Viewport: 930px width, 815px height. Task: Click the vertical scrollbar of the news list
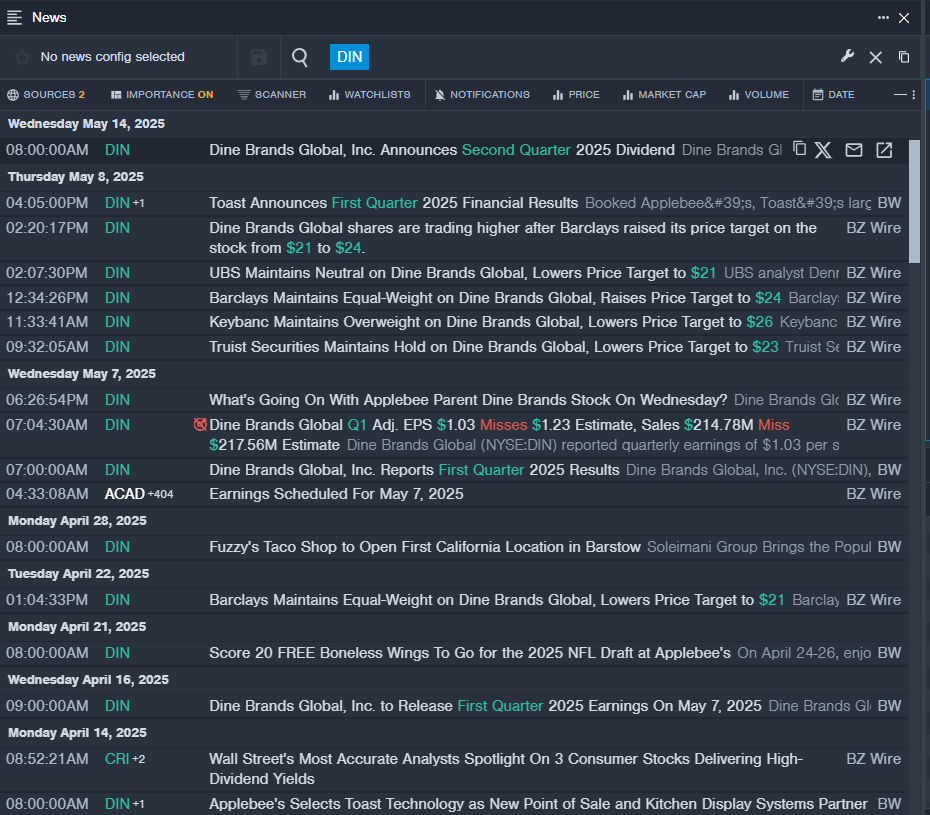tap(915, 202)
